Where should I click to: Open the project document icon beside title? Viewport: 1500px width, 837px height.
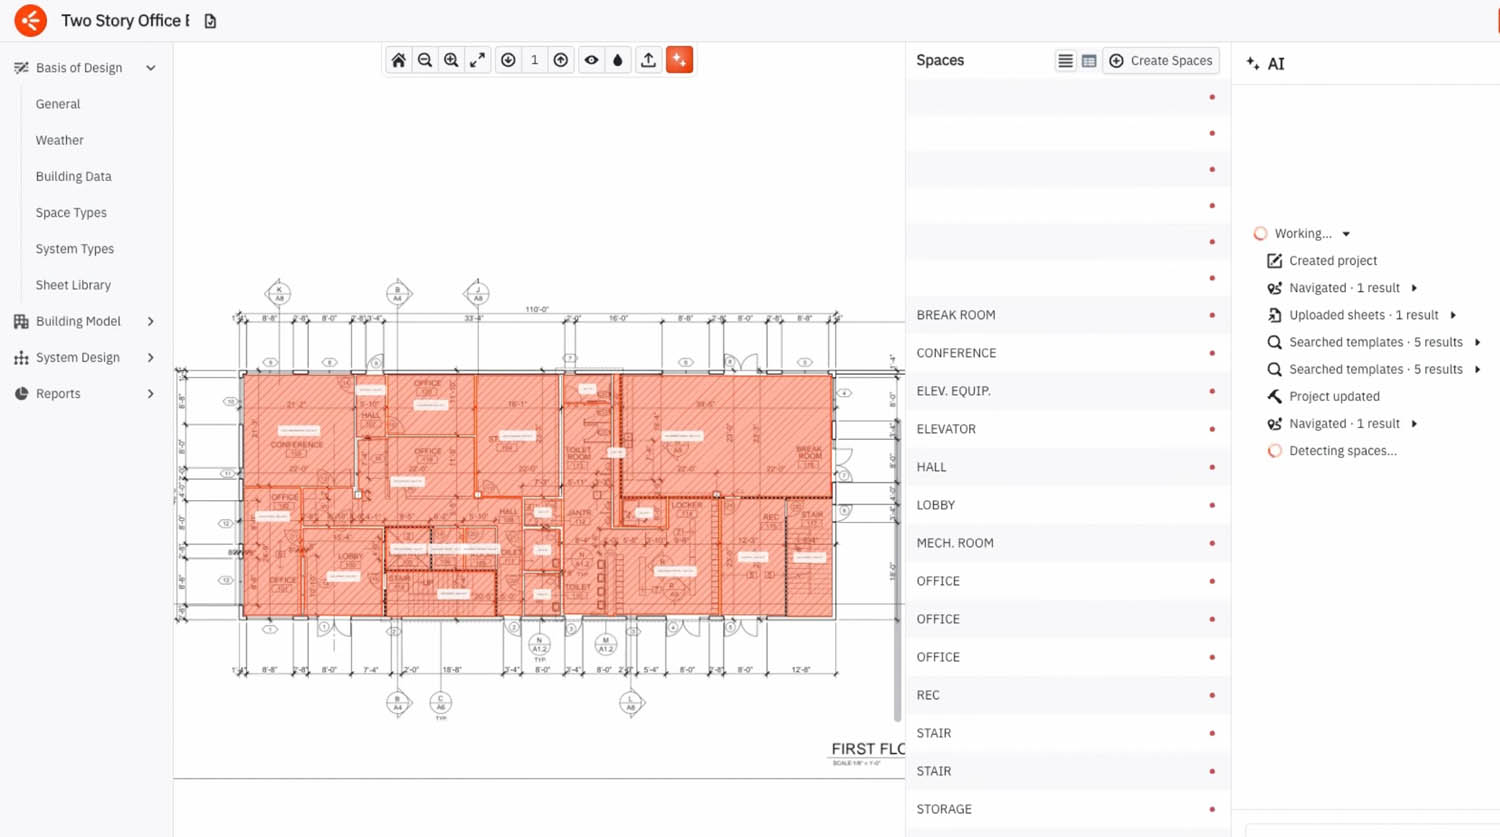(210, 21)
